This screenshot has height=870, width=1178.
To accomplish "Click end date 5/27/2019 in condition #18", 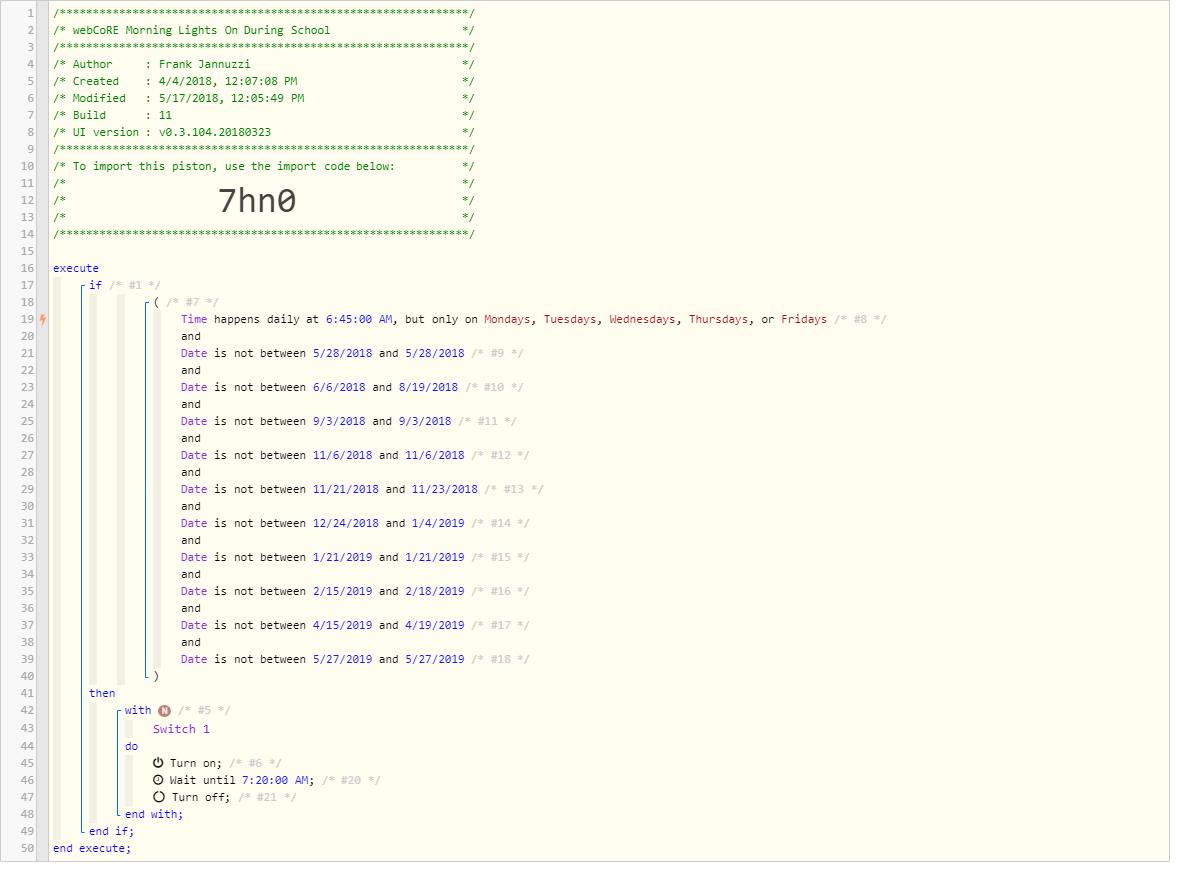I will (x=435, y=660).
